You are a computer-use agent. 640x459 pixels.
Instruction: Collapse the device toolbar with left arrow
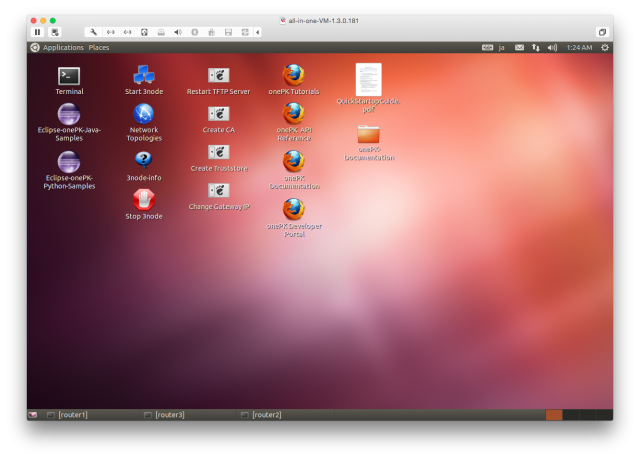pos(258,32)
